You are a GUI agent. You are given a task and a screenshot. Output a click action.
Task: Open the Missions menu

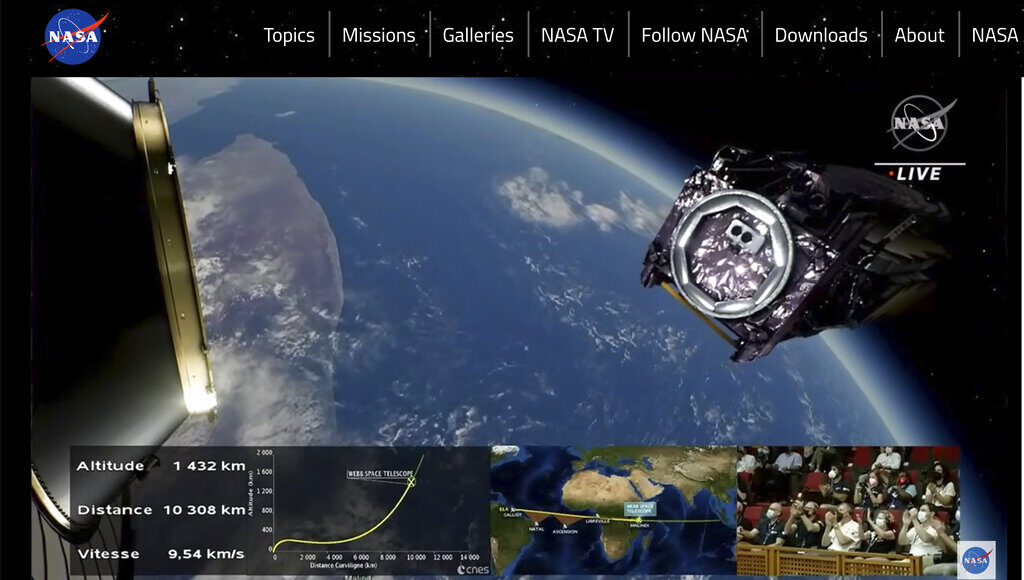[378, 35]
